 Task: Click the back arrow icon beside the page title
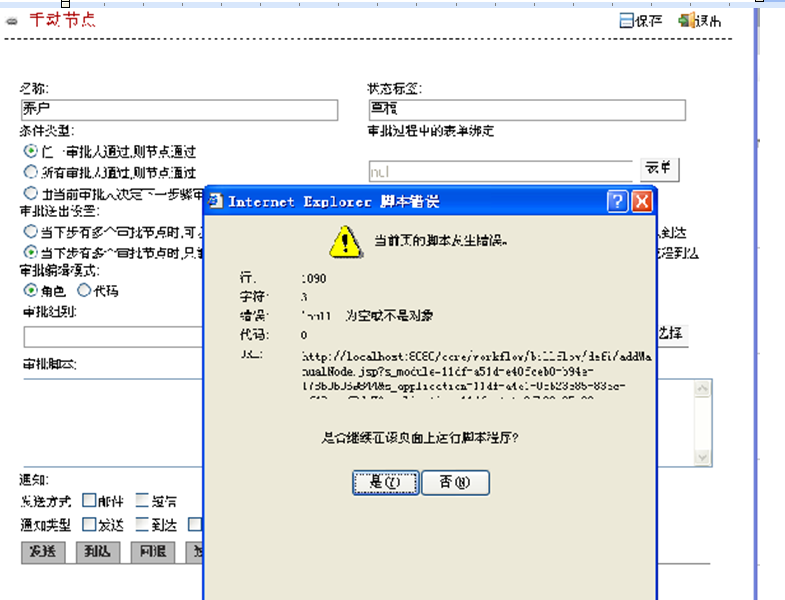click(x=12, y=21)
